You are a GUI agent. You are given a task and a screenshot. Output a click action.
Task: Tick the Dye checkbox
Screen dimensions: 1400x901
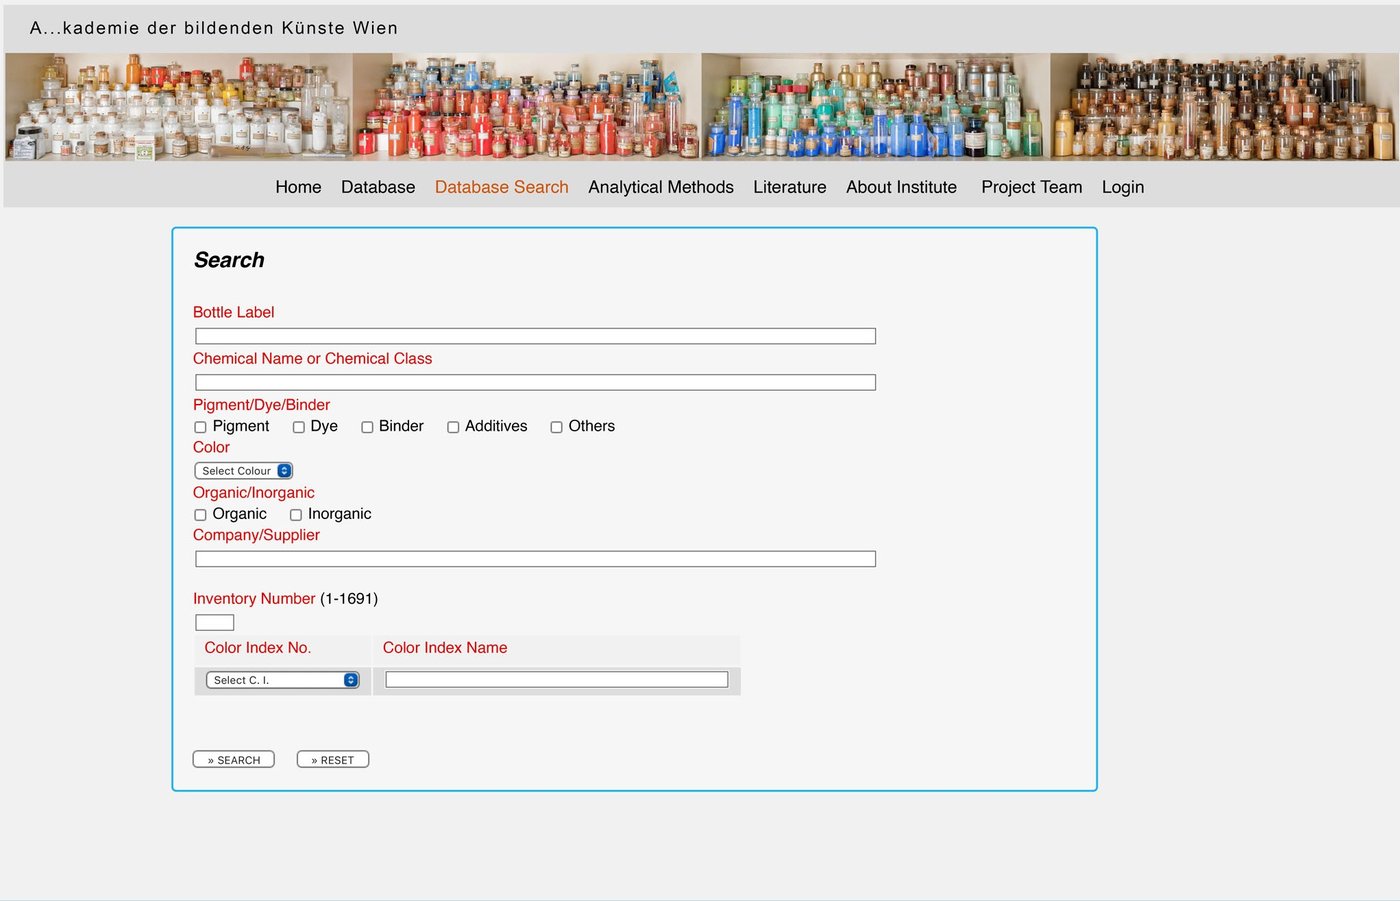pyautogui.click(x=298, y=427)
